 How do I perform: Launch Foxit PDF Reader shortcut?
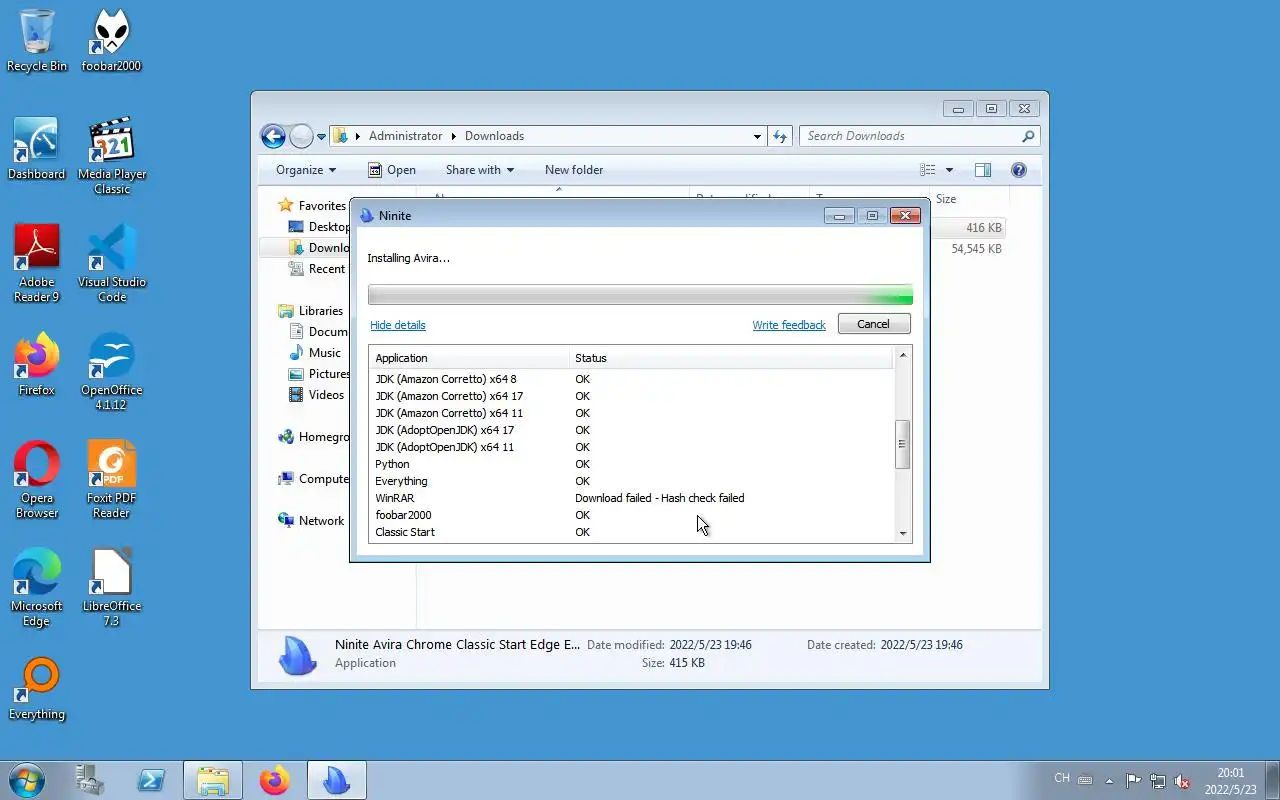112,480
